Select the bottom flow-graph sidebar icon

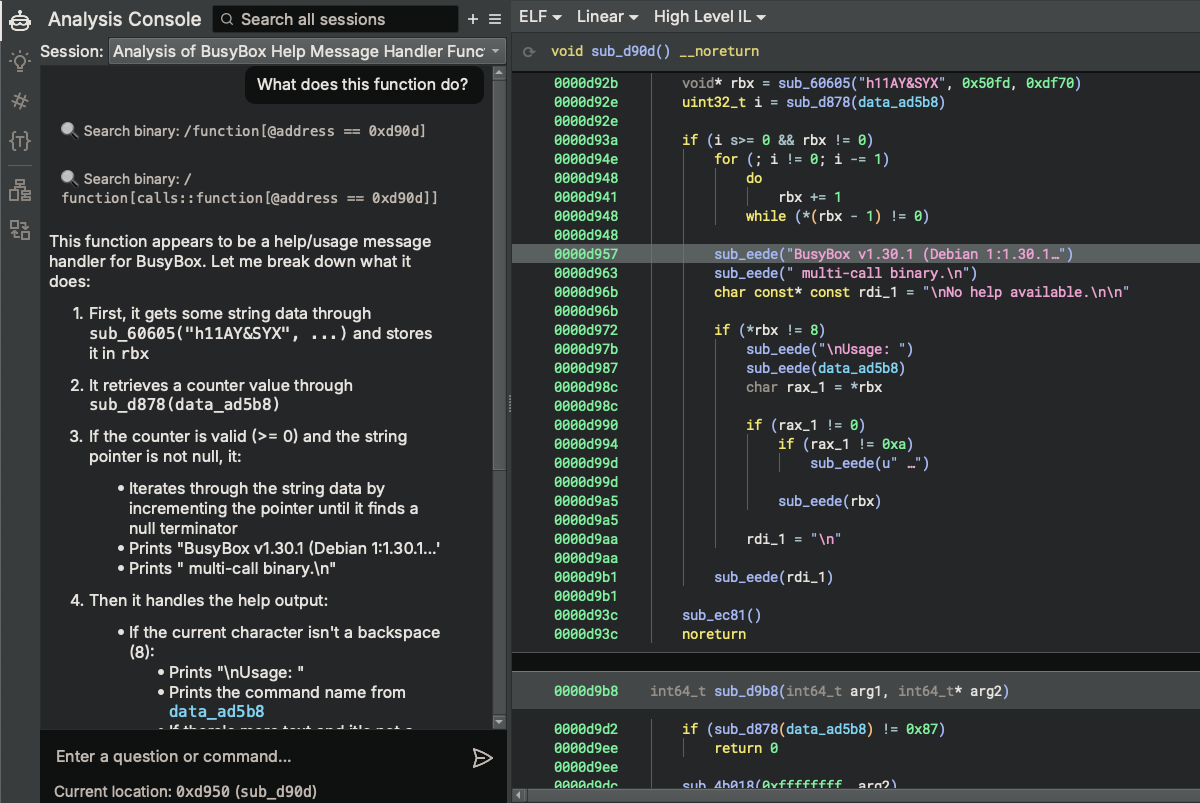click(20, 229)
